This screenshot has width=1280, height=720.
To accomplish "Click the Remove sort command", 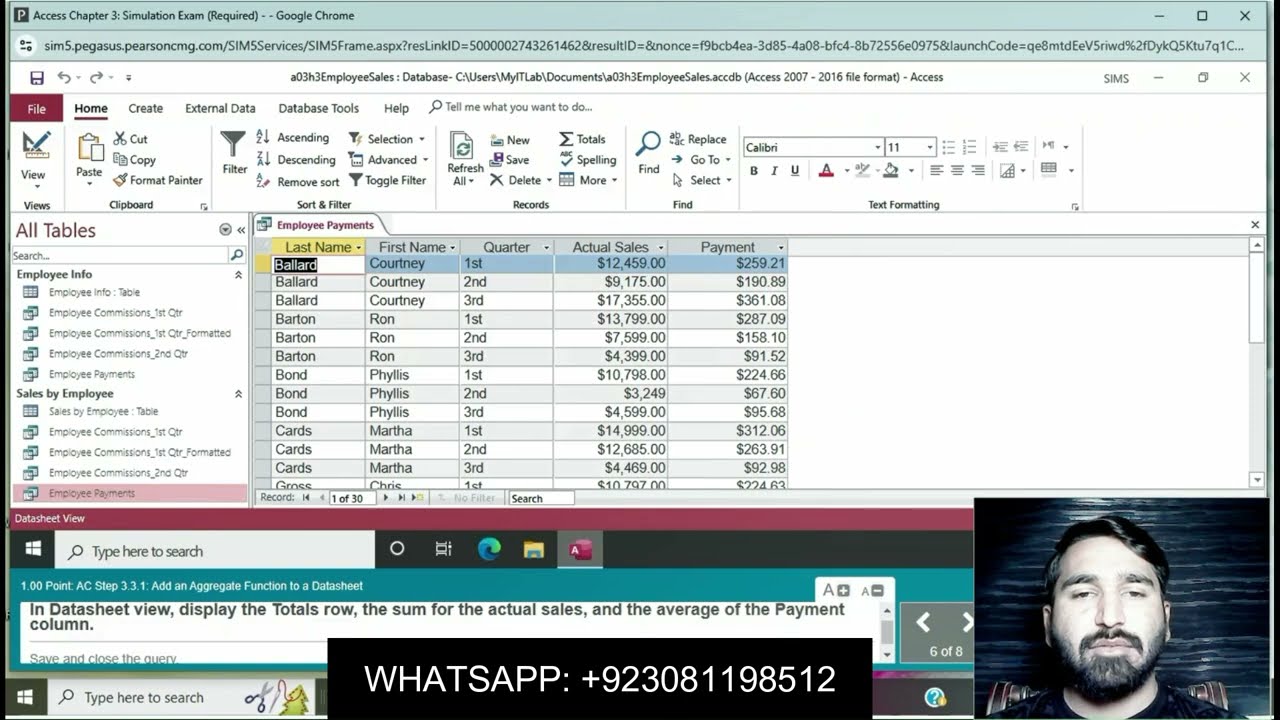I will click(x=298, y=182).
